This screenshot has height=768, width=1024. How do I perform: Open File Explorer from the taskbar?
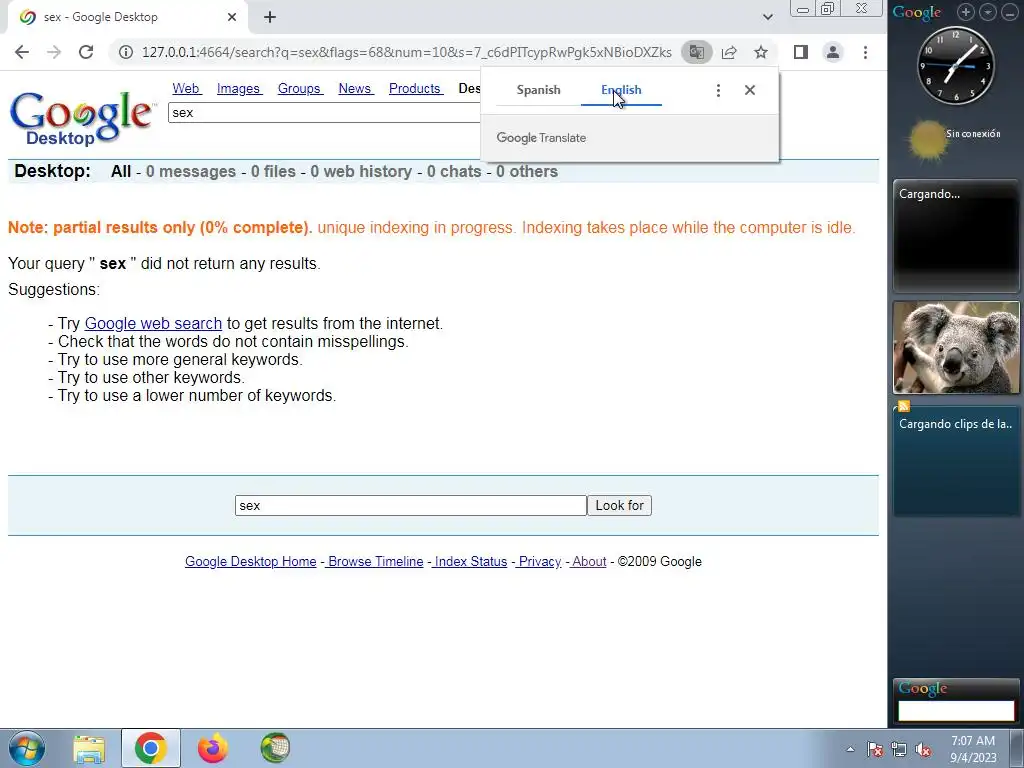pos(89,748)
